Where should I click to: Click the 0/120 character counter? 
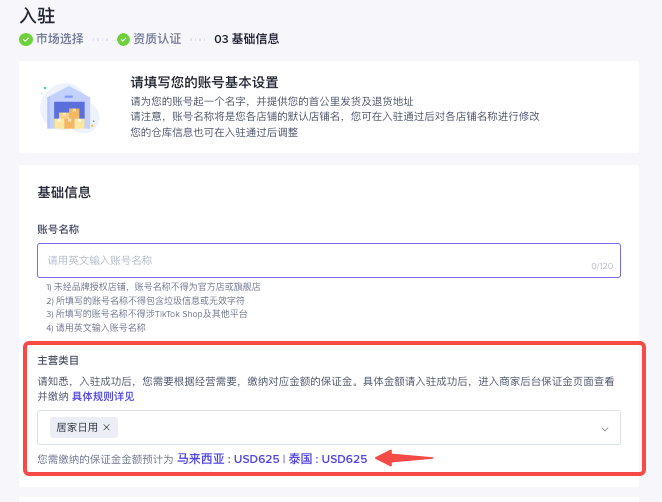click(x=602, y=267)
